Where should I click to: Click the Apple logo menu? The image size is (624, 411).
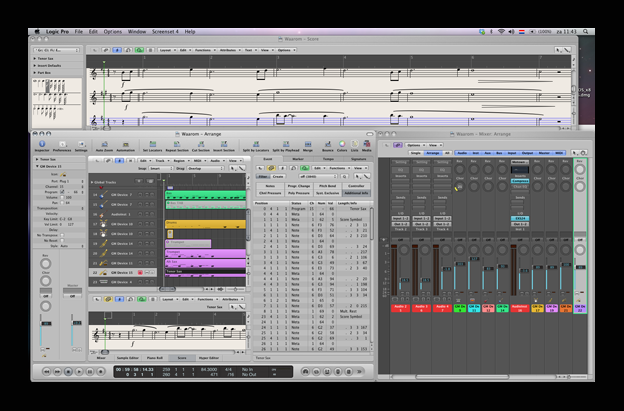click(37, 31)
